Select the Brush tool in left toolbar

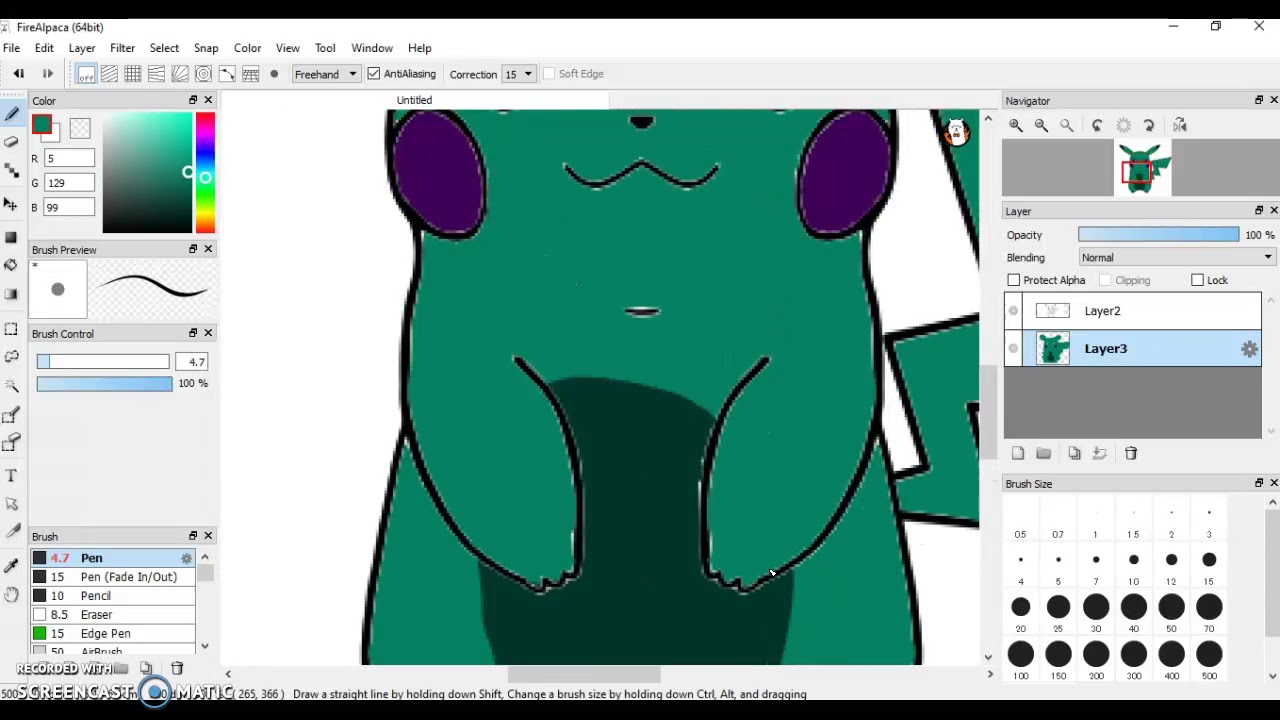[11, 114]
